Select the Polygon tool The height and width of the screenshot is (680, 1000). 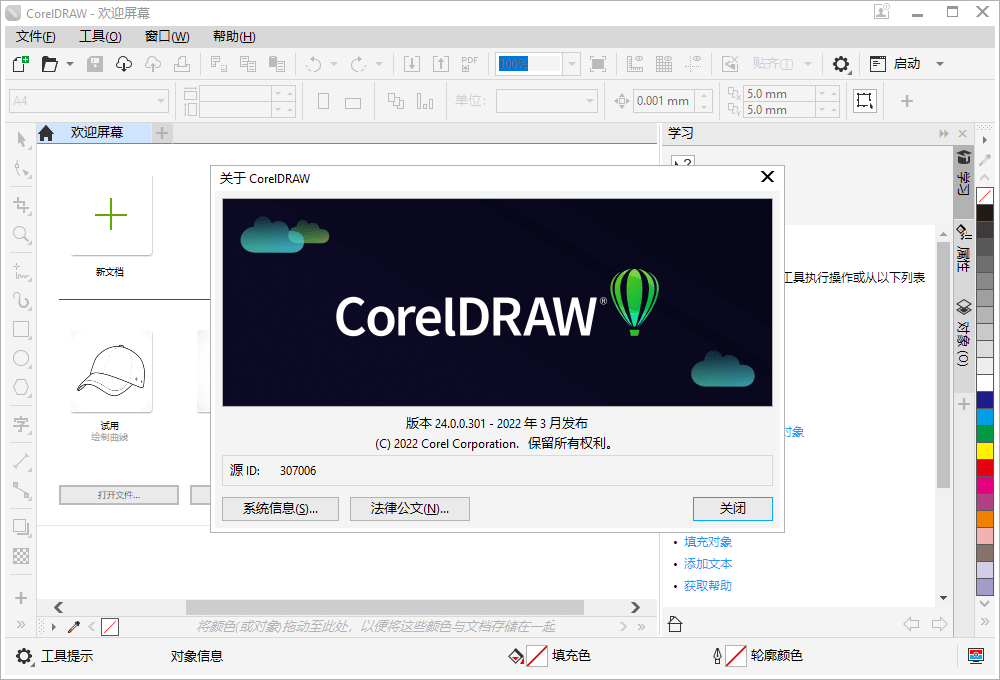click(20, 388)
